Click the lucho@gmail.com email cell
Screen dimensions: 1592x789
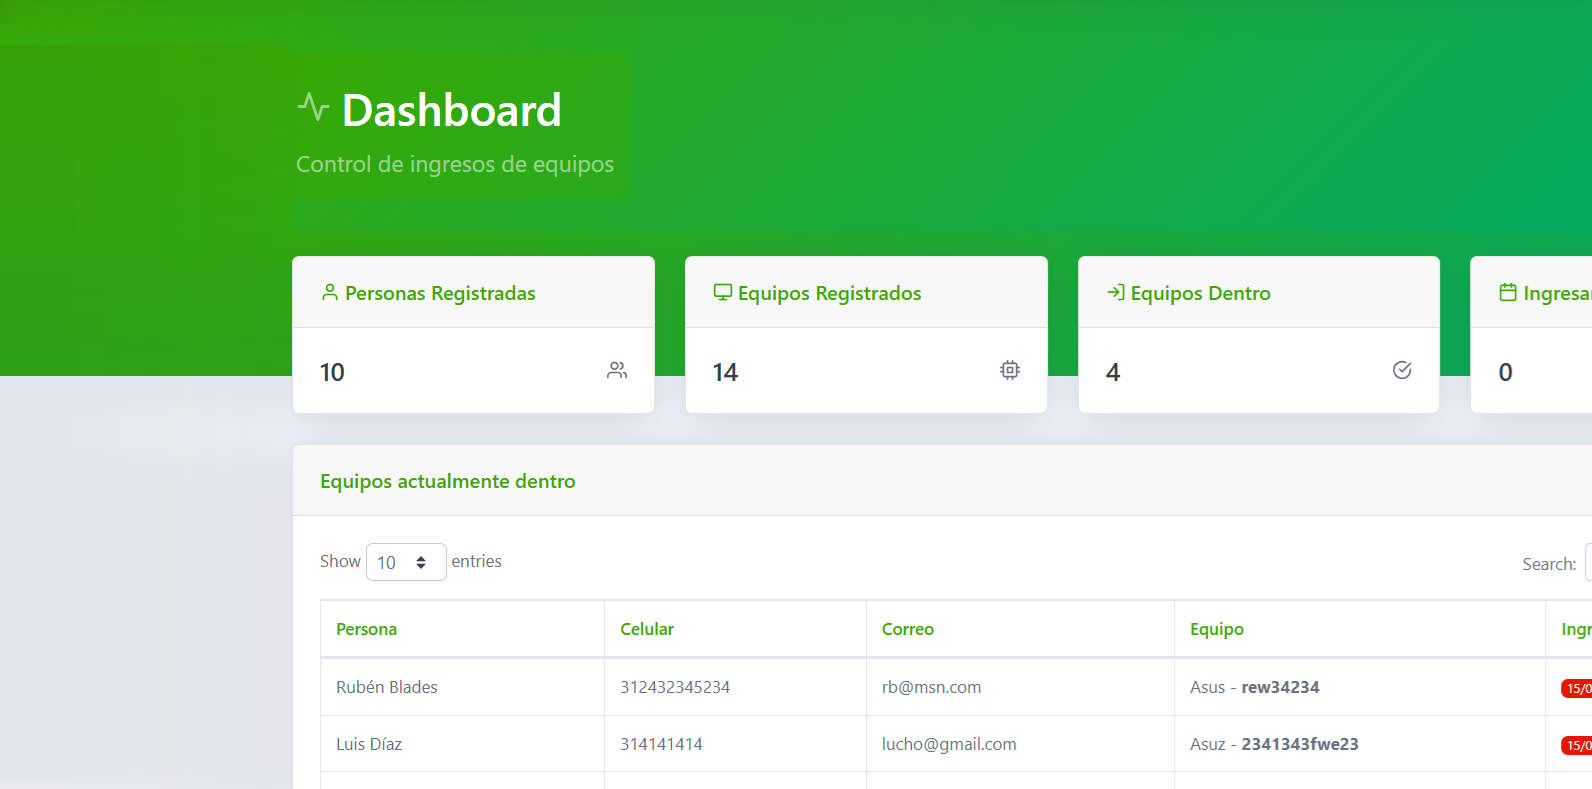click(949, 744)
